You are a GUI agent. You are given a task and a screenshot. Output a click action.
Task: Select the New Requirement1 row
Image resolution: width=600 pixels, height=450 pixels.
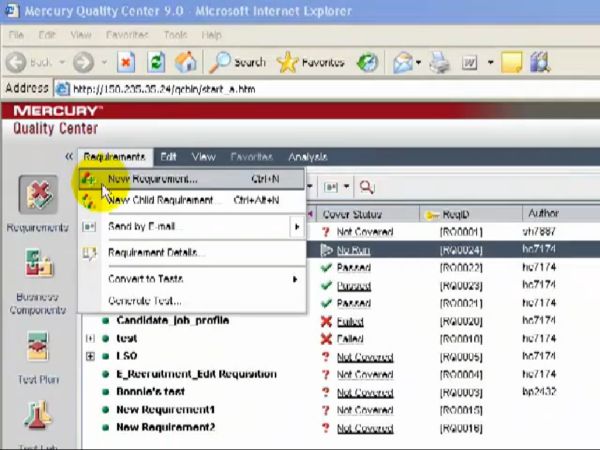[x=165, y=409]
